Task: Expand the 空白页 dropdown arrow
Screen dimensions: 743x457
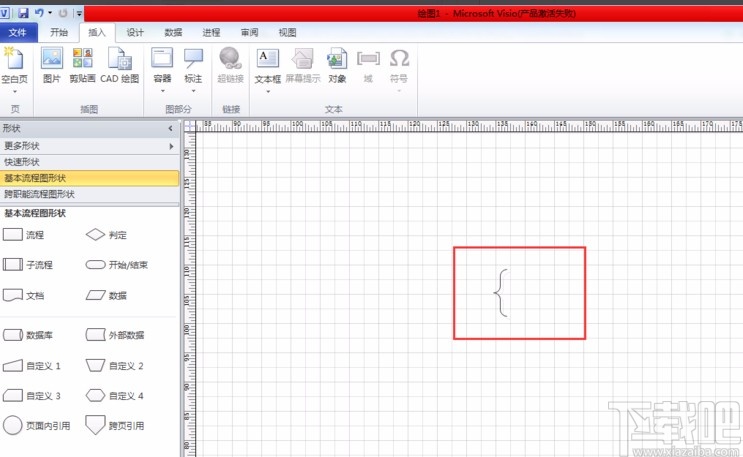Action: 15,91
